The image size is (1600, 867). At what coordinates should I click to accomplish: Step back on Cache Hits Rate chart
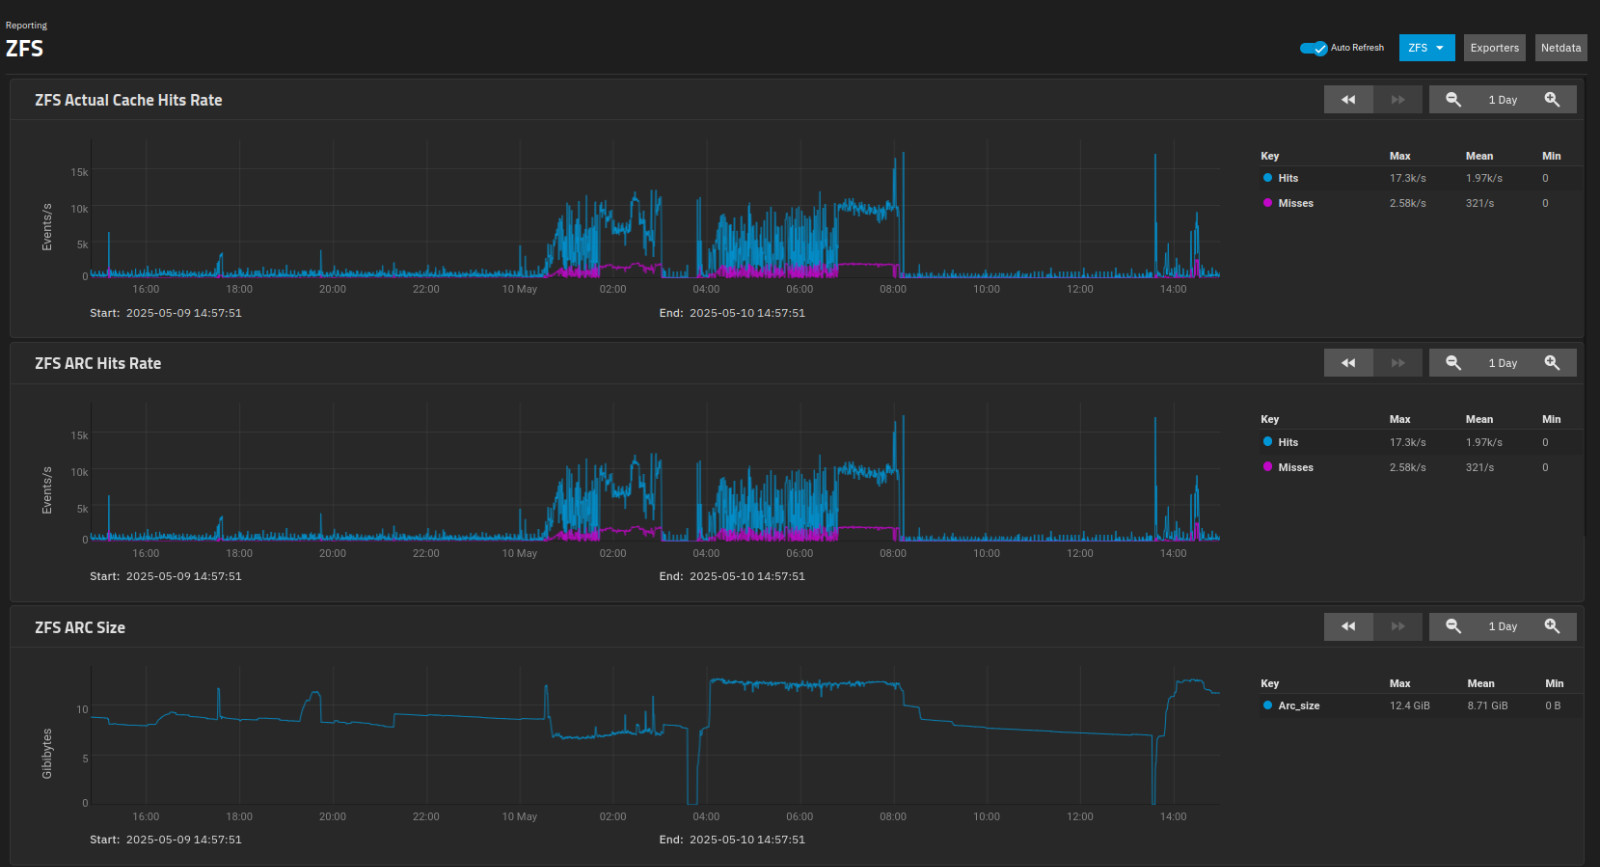(1348, 100)
